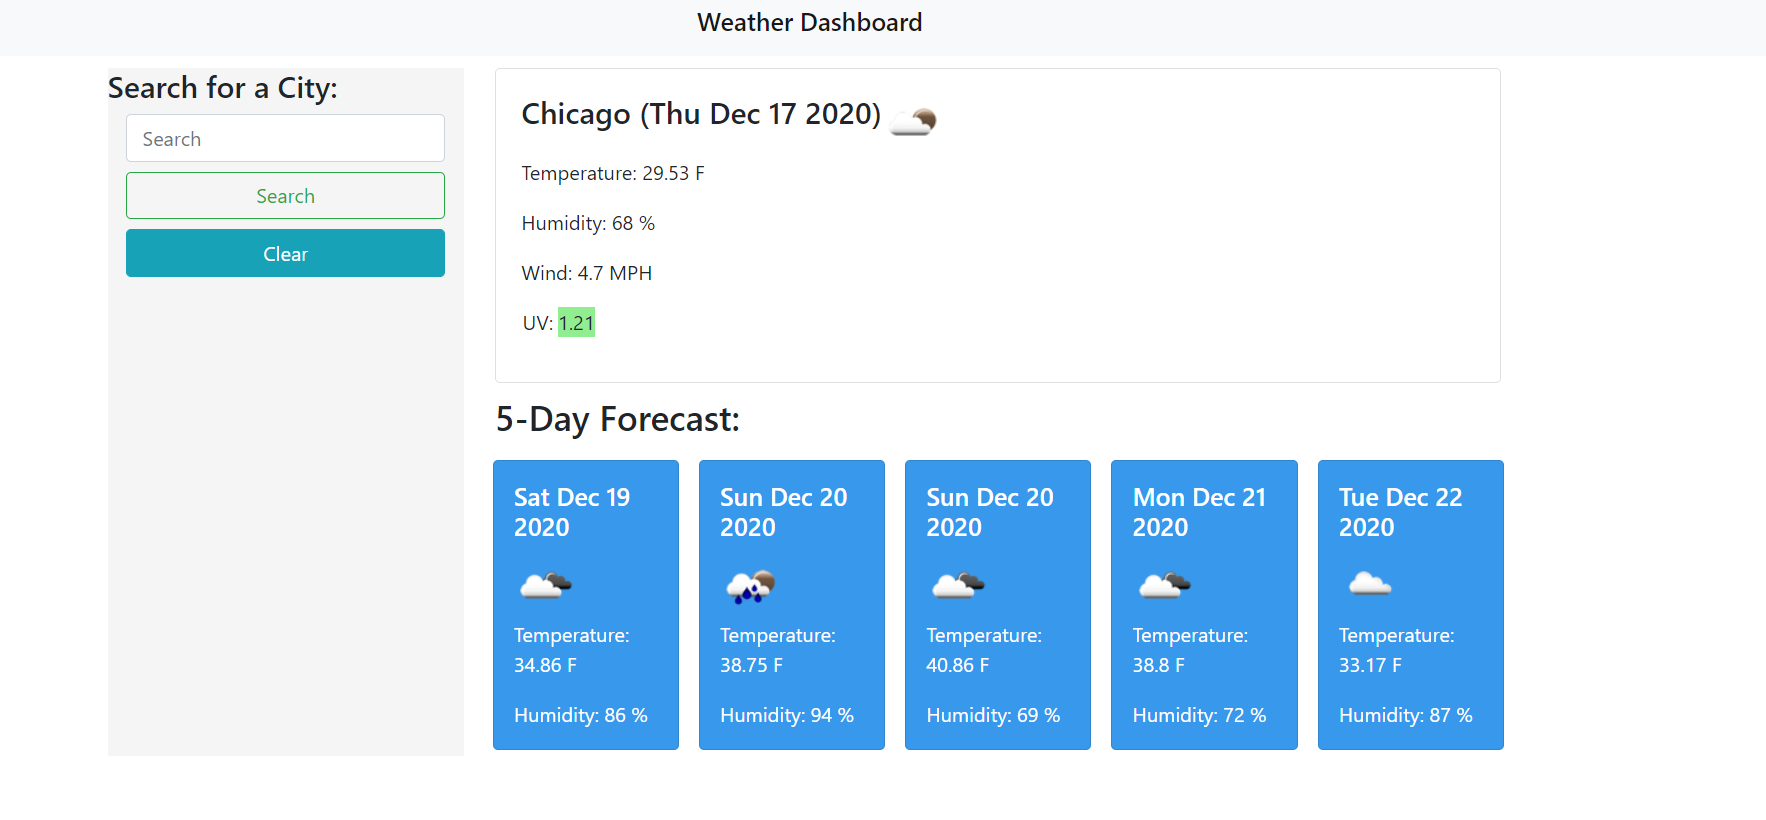Click the 5-Day Forecast heading

tap(617, 420)
